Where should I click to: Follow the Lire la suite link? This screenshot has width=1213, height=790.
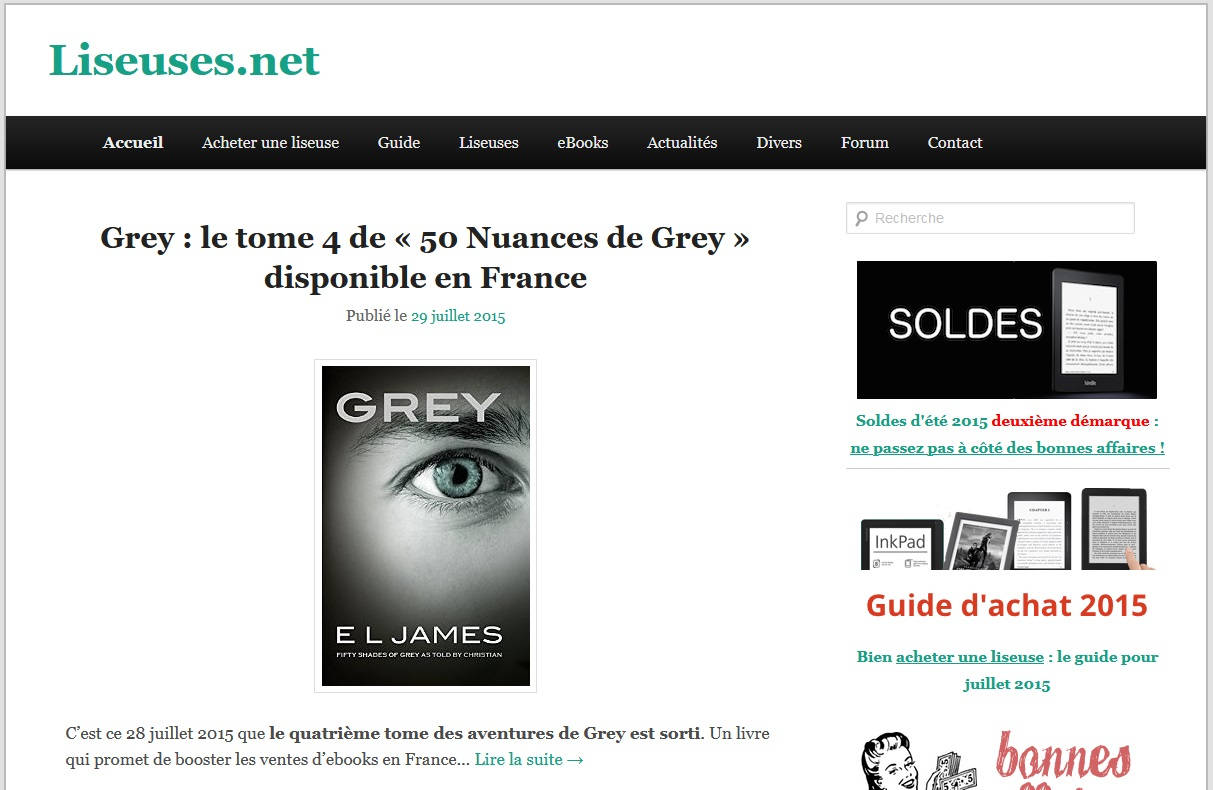coord(529,759)
